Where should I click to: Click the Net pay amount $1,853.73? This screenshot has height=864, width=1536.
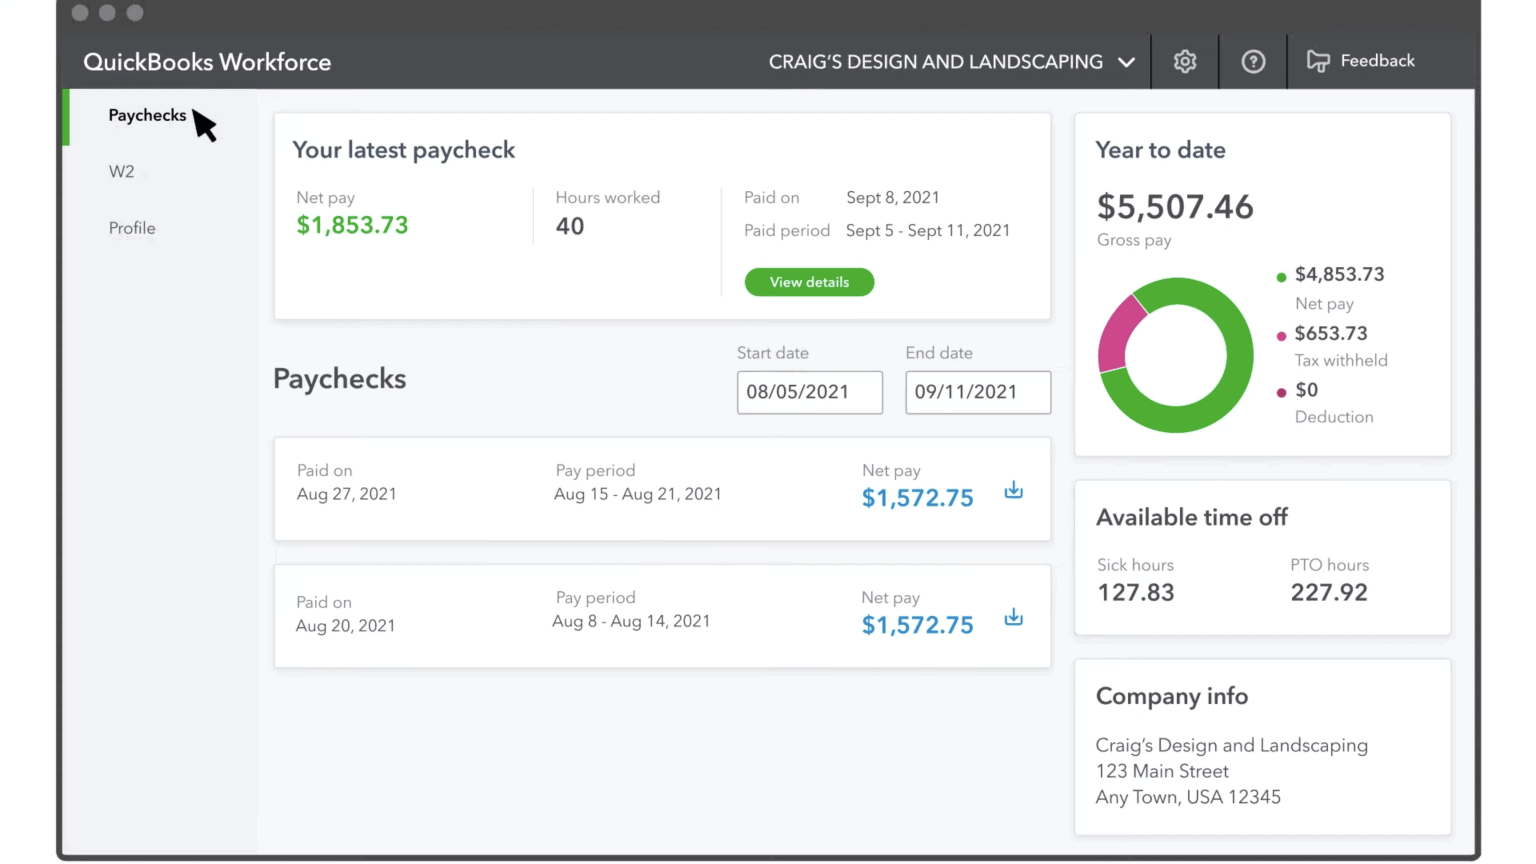(352, 225)
